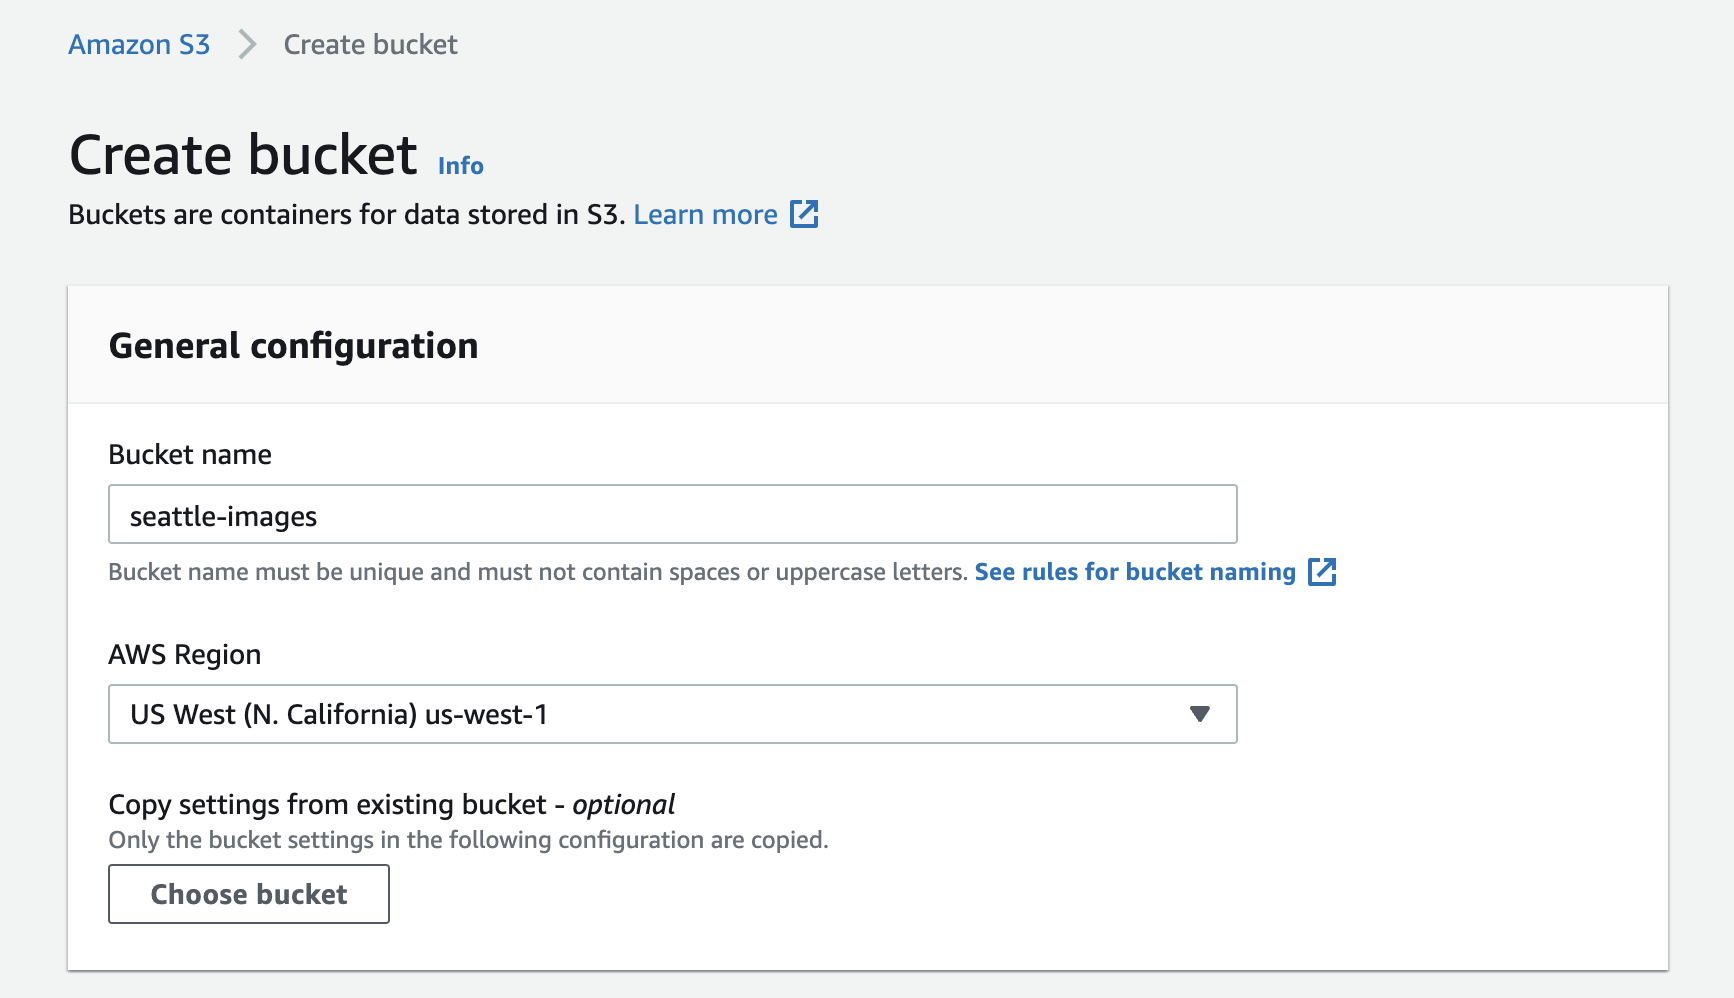Click the Create bucket page title
This screenshot has height=998, width=1734.
click(243, 156)
